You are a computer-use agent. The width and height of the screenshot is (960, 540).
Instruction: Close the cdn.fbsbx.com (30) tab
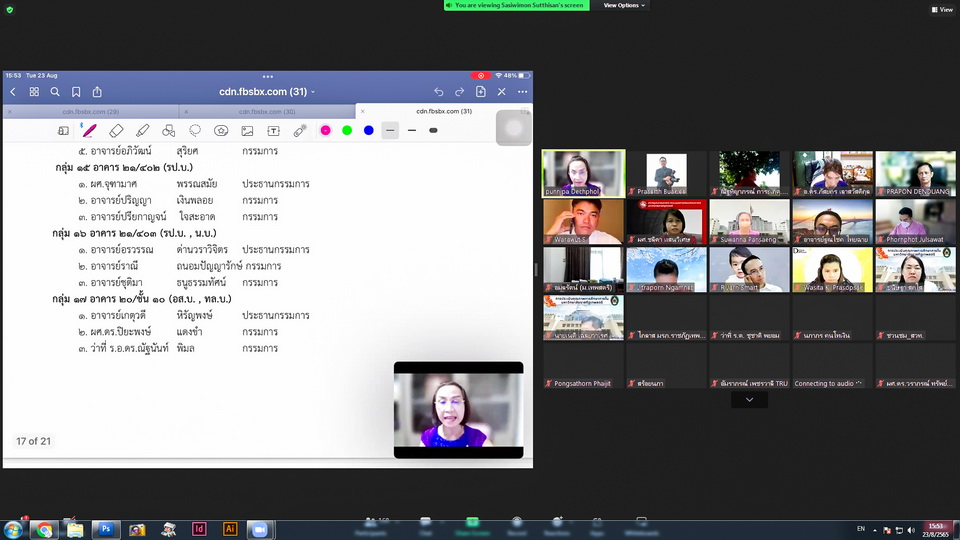(186, 111)
